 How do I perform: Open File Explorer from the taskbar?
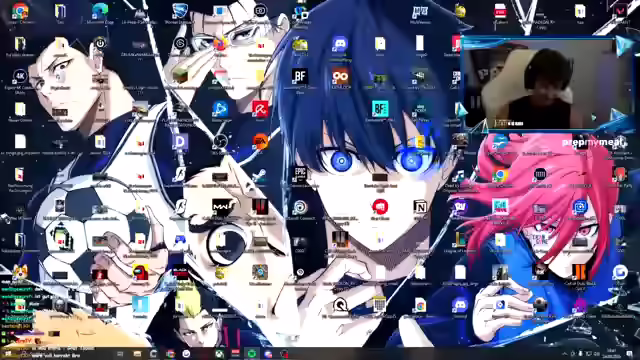point(137,353)
